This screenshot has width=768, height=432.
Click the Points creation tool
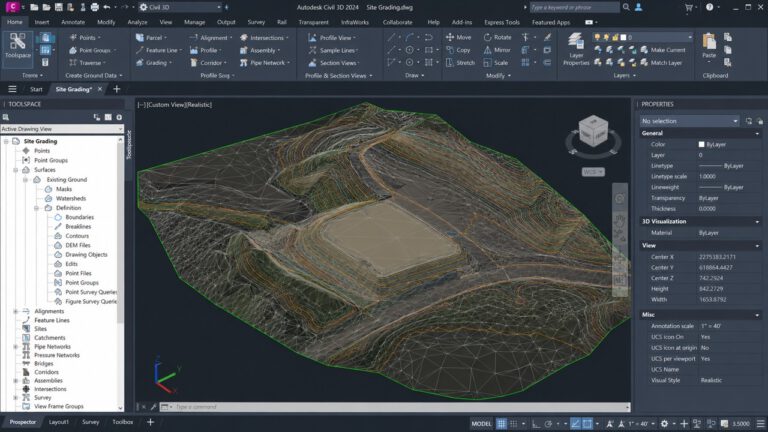coord(85,37)
